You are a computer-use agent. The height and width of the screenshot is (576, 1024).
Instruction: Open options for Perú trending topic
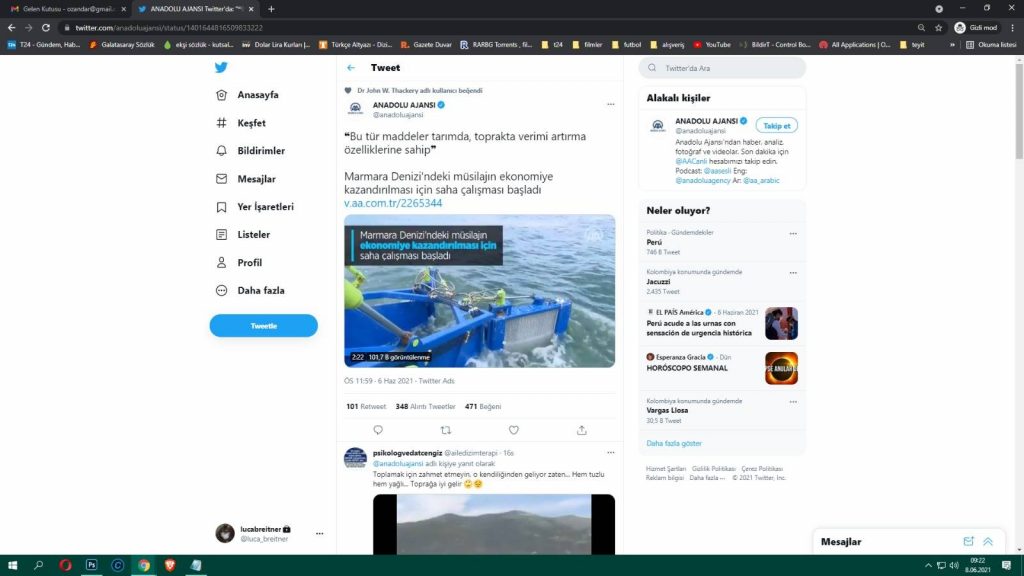[793, 233]
